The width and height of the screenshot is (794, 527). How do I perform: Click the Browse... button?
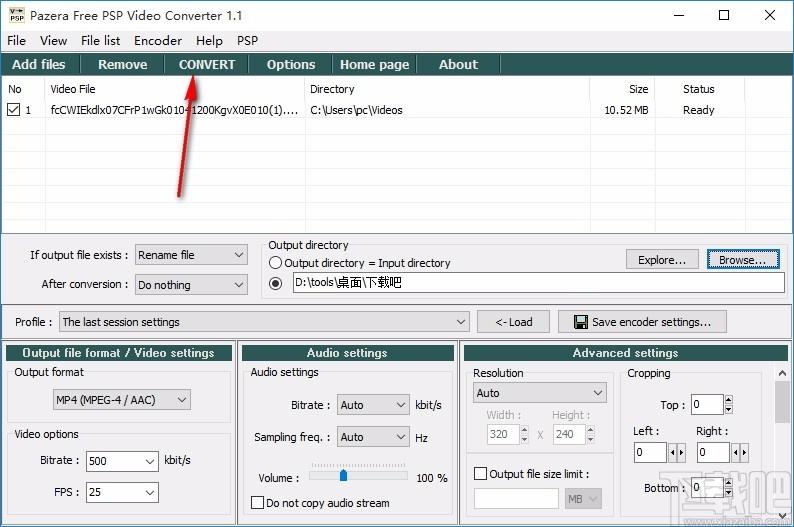(x=743, y=260)
